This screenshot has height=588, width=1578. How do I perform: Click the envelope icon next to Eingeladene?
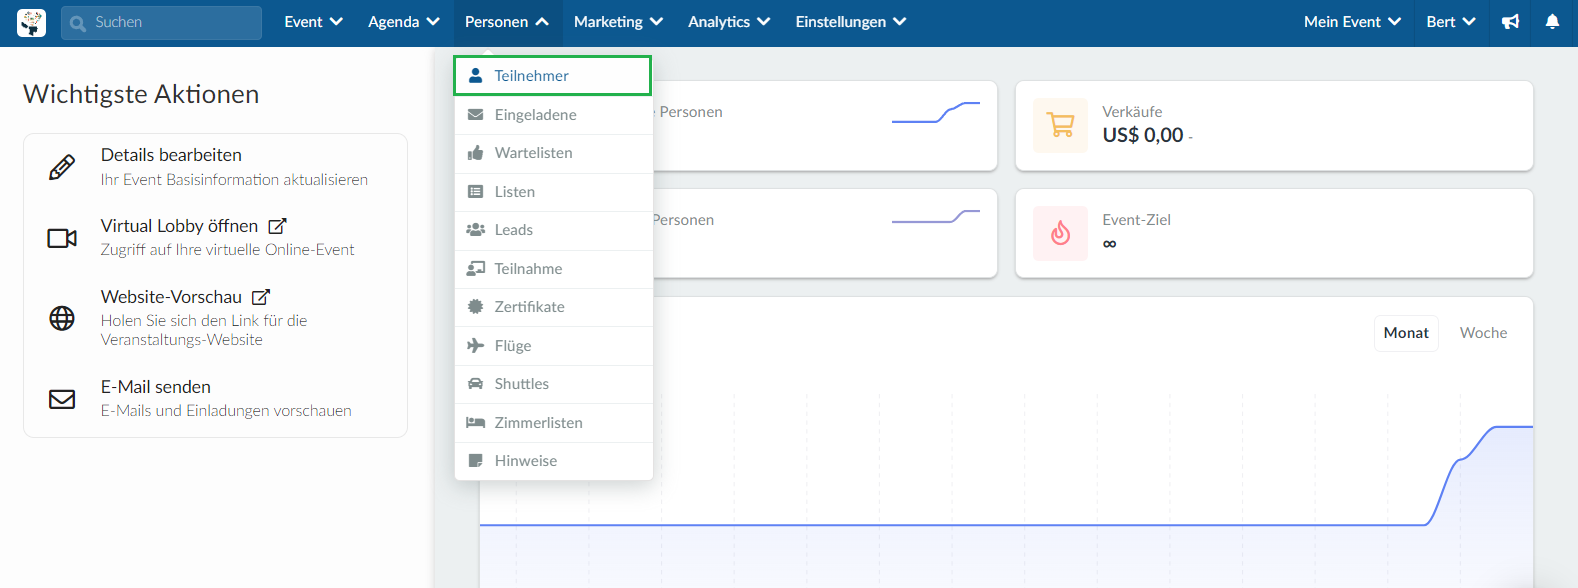(476, 114)
